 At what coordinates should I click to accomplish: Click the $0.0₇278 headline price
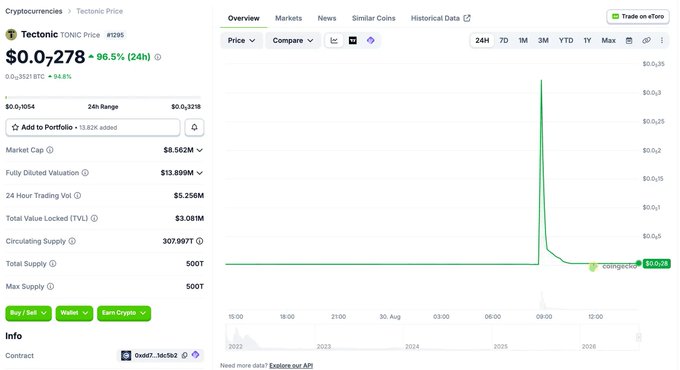pos(45,57)
